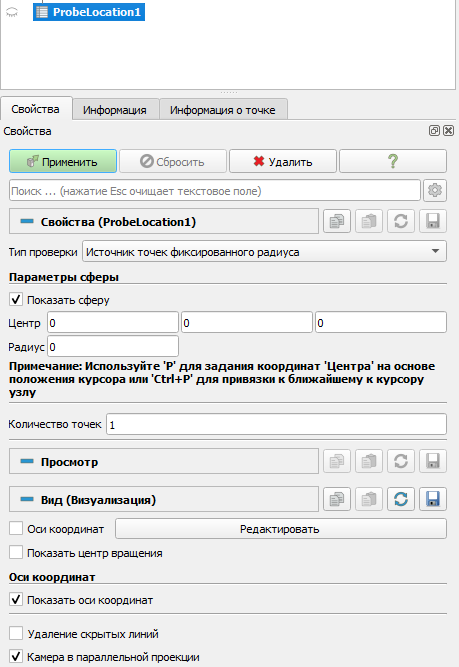Click reload icon in Вид (Визуализация) section
459x667 pixels.
(x=401, y=499)
